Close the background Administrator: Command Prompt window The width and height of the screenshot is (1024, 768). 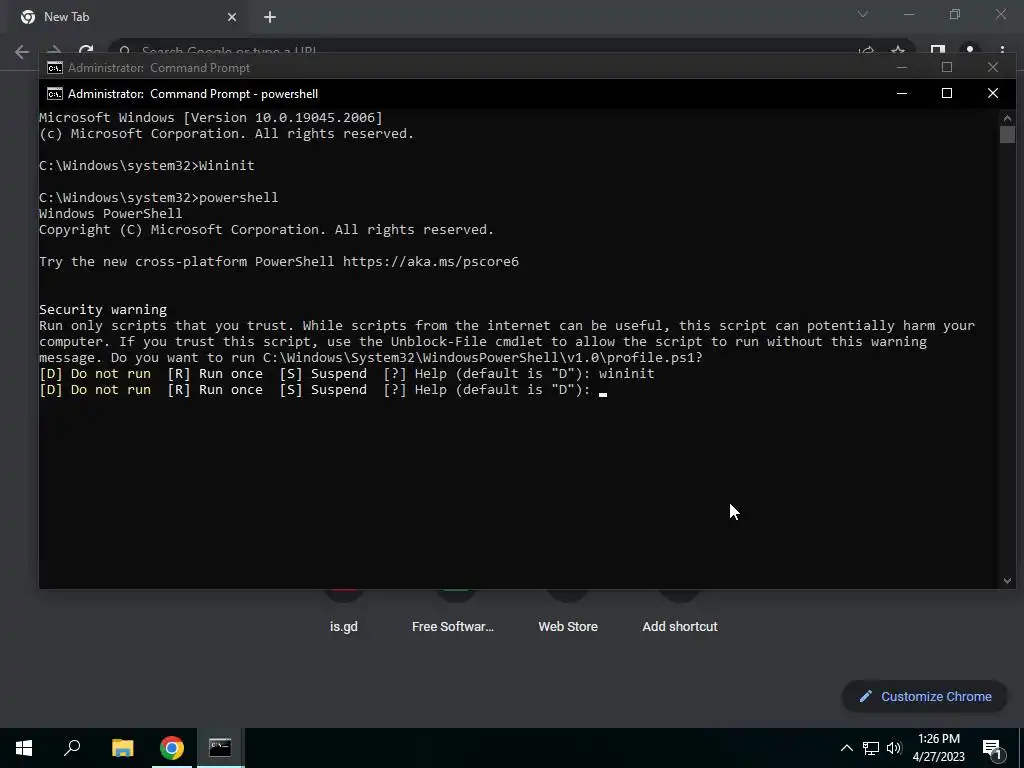click(x=993, y=67)
